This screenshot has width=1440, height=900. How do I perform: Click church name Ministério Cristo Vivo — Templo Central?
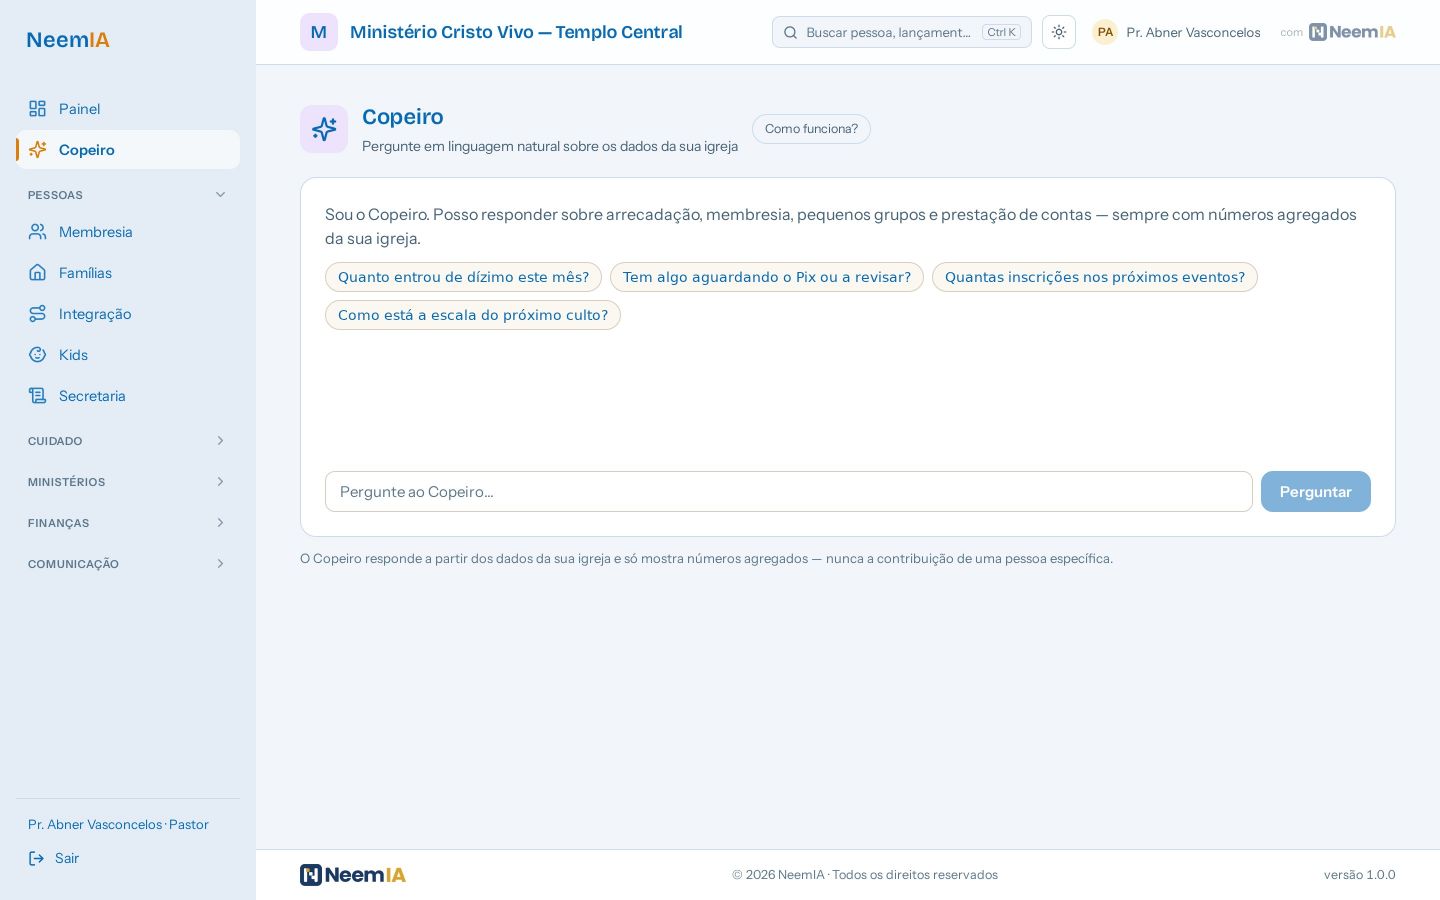[516, 32]
